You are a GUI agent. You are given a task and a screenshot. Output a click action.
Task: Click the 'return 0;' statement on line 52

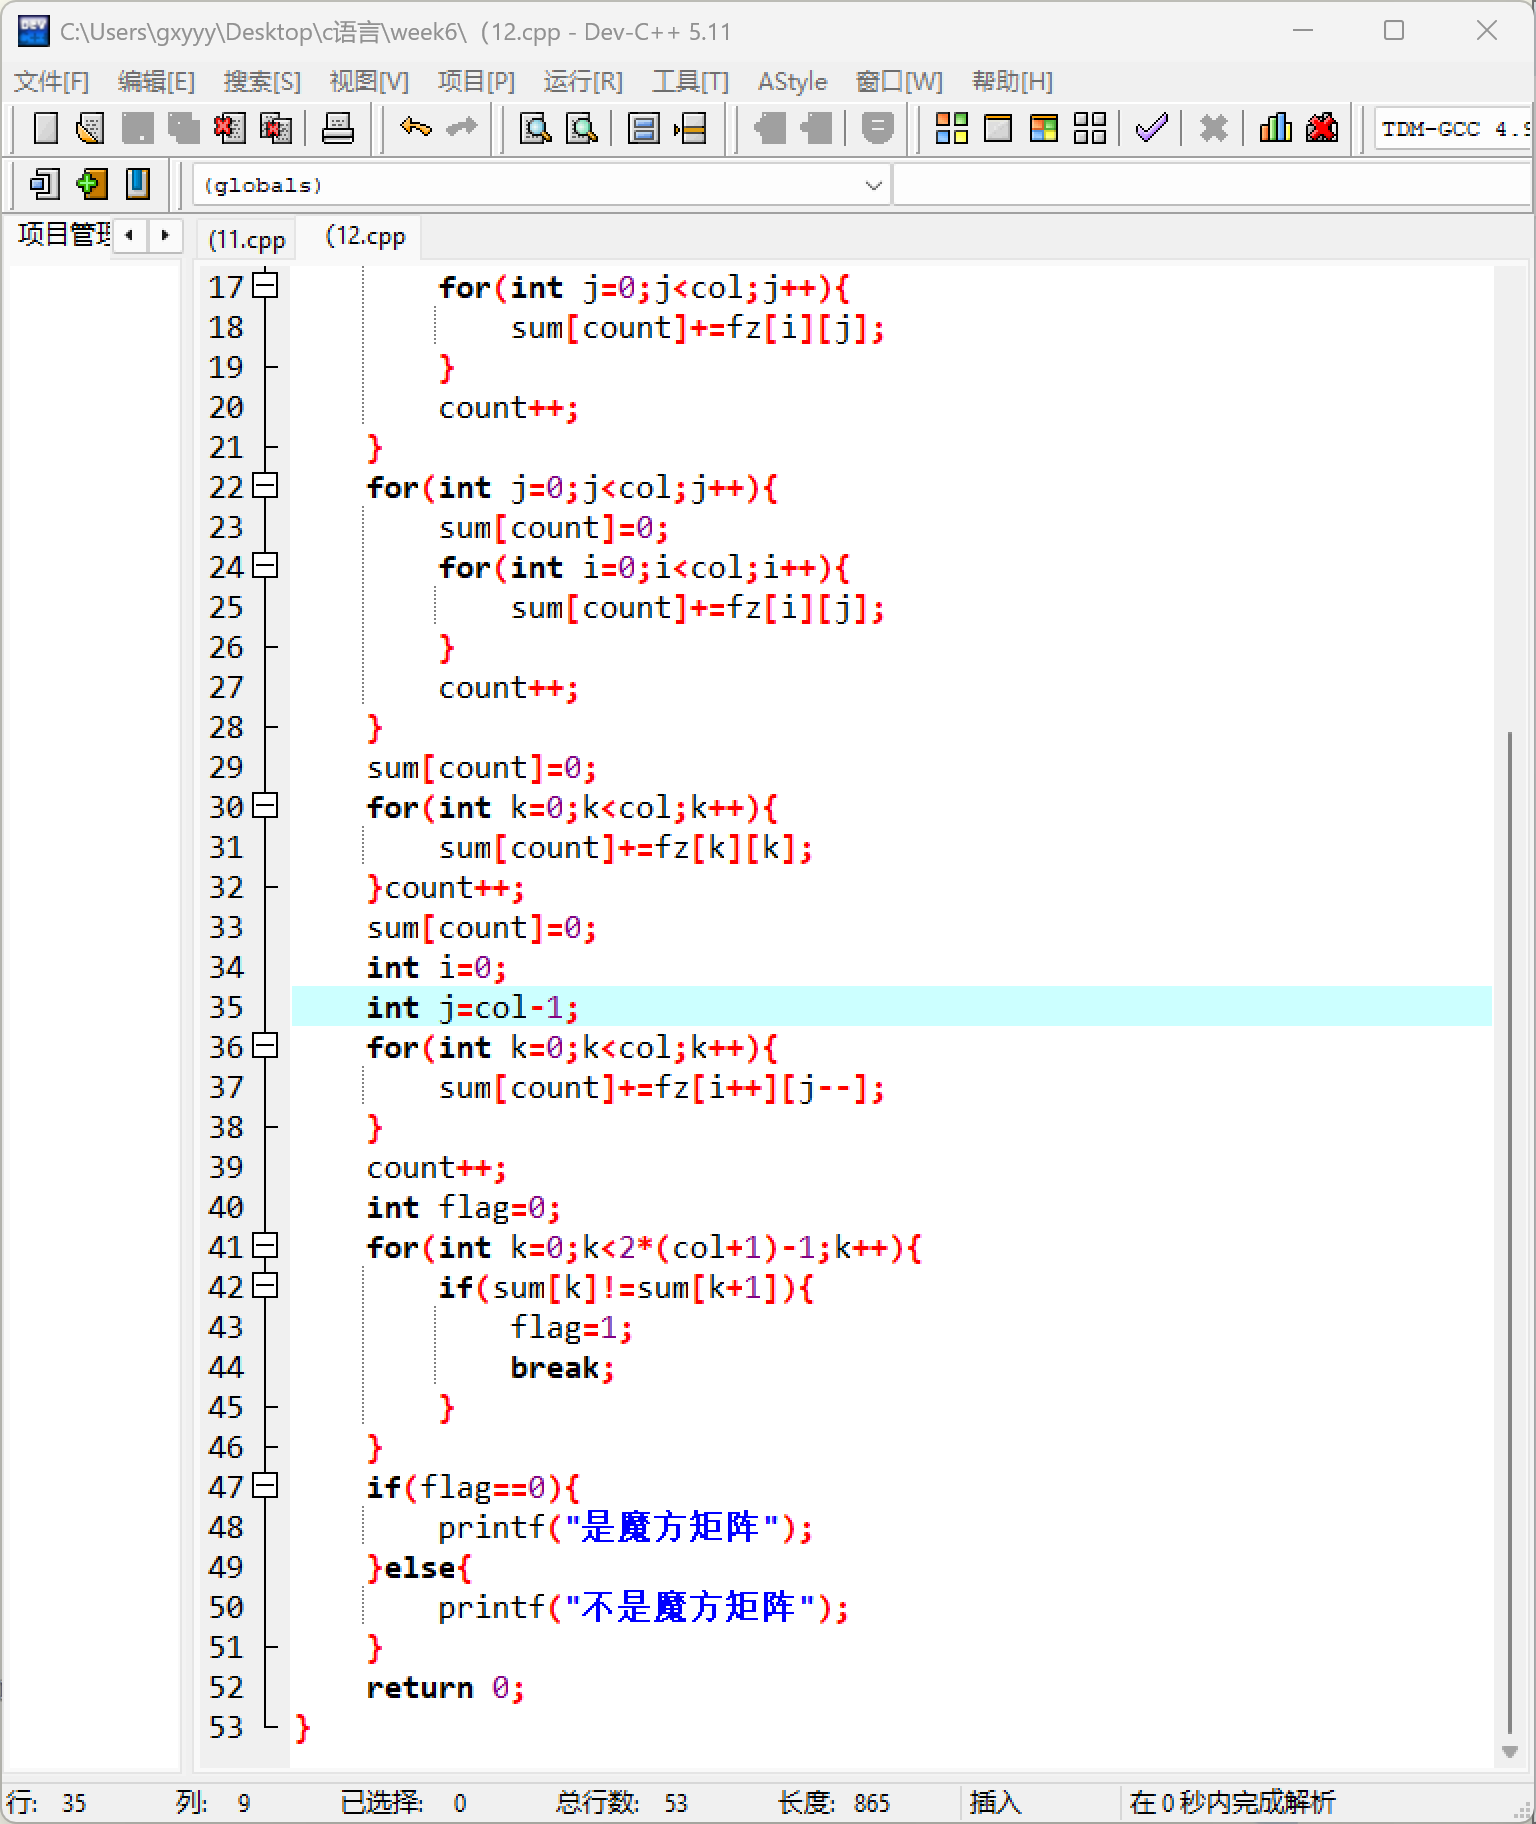point(445,1687)
